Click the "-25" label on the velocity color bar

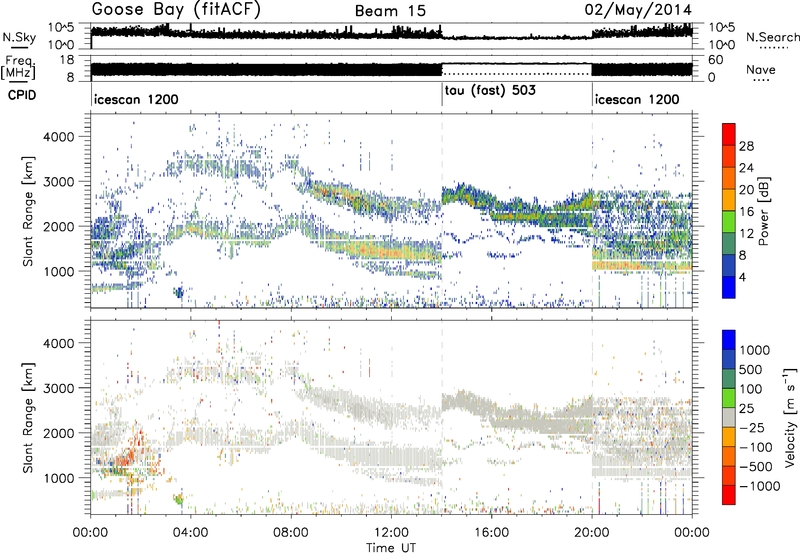click(753, 427)
